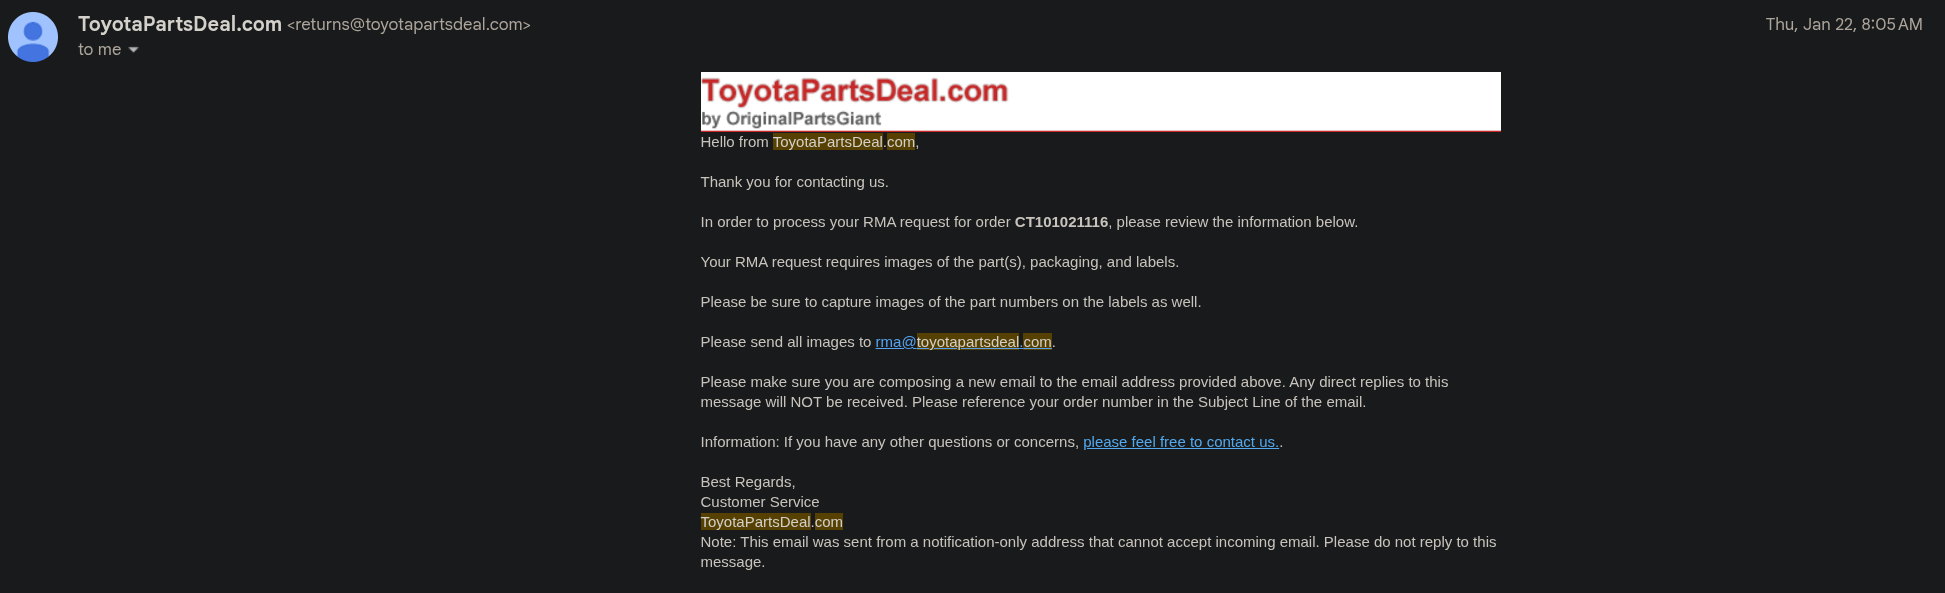Click the returns@toyotapartsdeal.com sender address
Image resolution: width=1945 pixels, height=593 pixels.
pos(409,25)
